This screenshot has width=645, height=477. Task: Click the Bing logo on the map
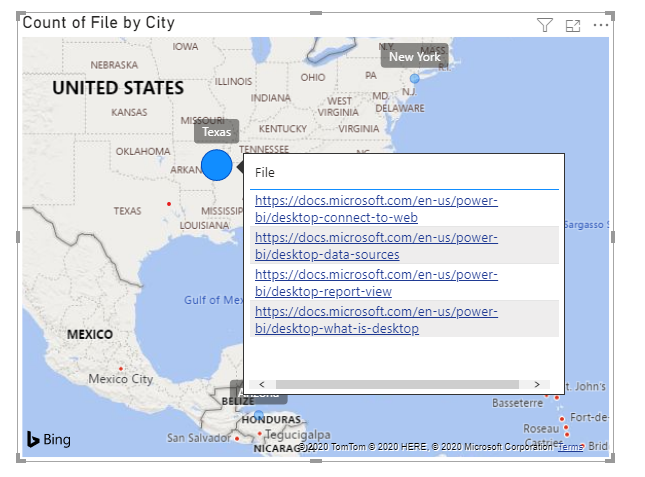click(49, 439)
